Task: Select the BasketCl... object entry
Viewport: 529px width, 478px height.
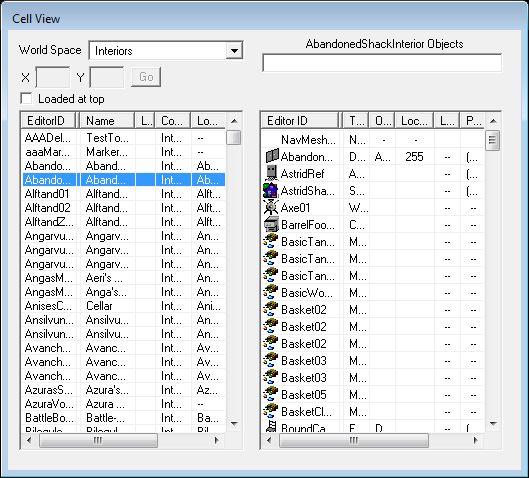Action: tap(373, 412)
